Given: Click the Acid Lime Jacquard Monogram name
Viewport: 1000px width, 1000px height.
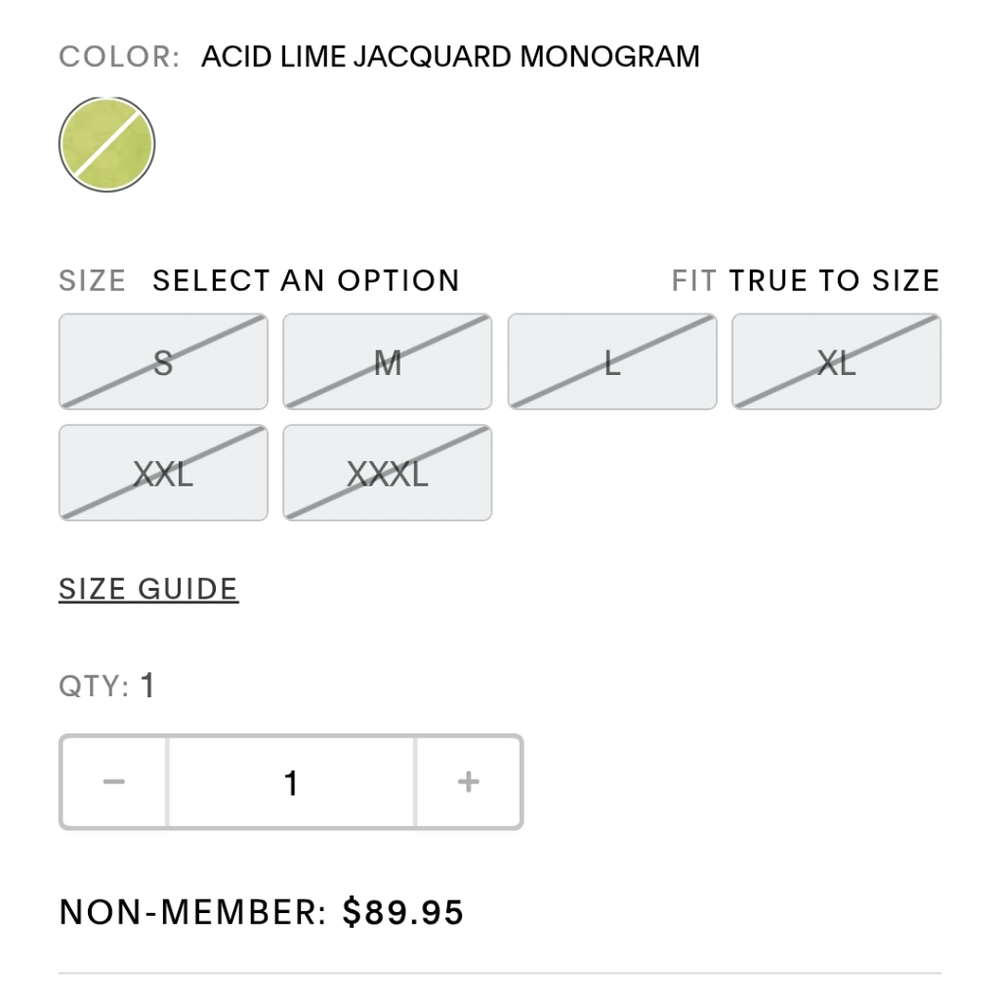Looking at the screenshot, I should click(x=450, y=56).
